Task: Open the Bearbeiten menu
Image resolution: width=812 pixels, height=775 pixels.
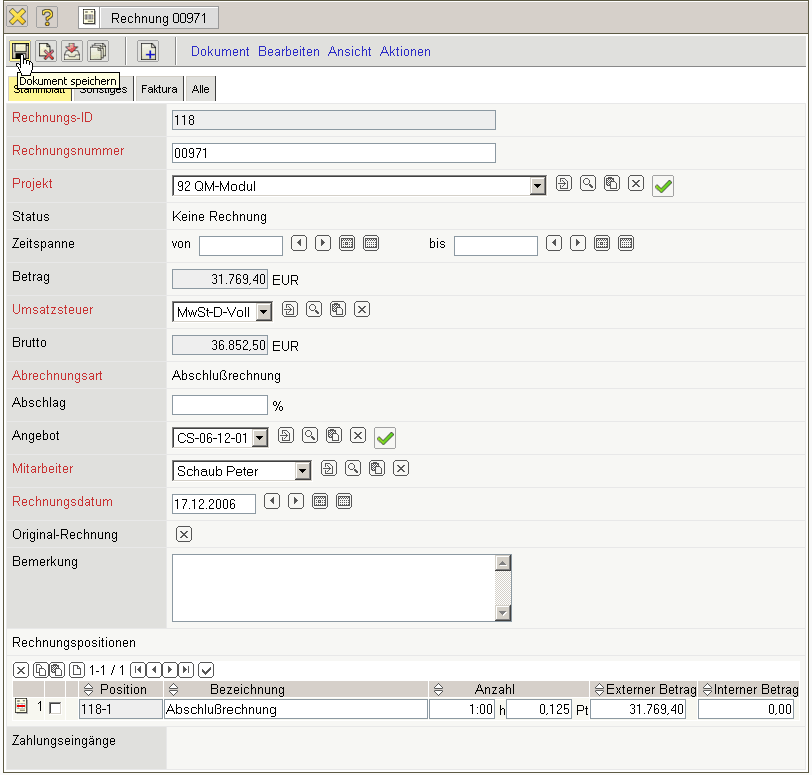Action: [x=288, y=51]
